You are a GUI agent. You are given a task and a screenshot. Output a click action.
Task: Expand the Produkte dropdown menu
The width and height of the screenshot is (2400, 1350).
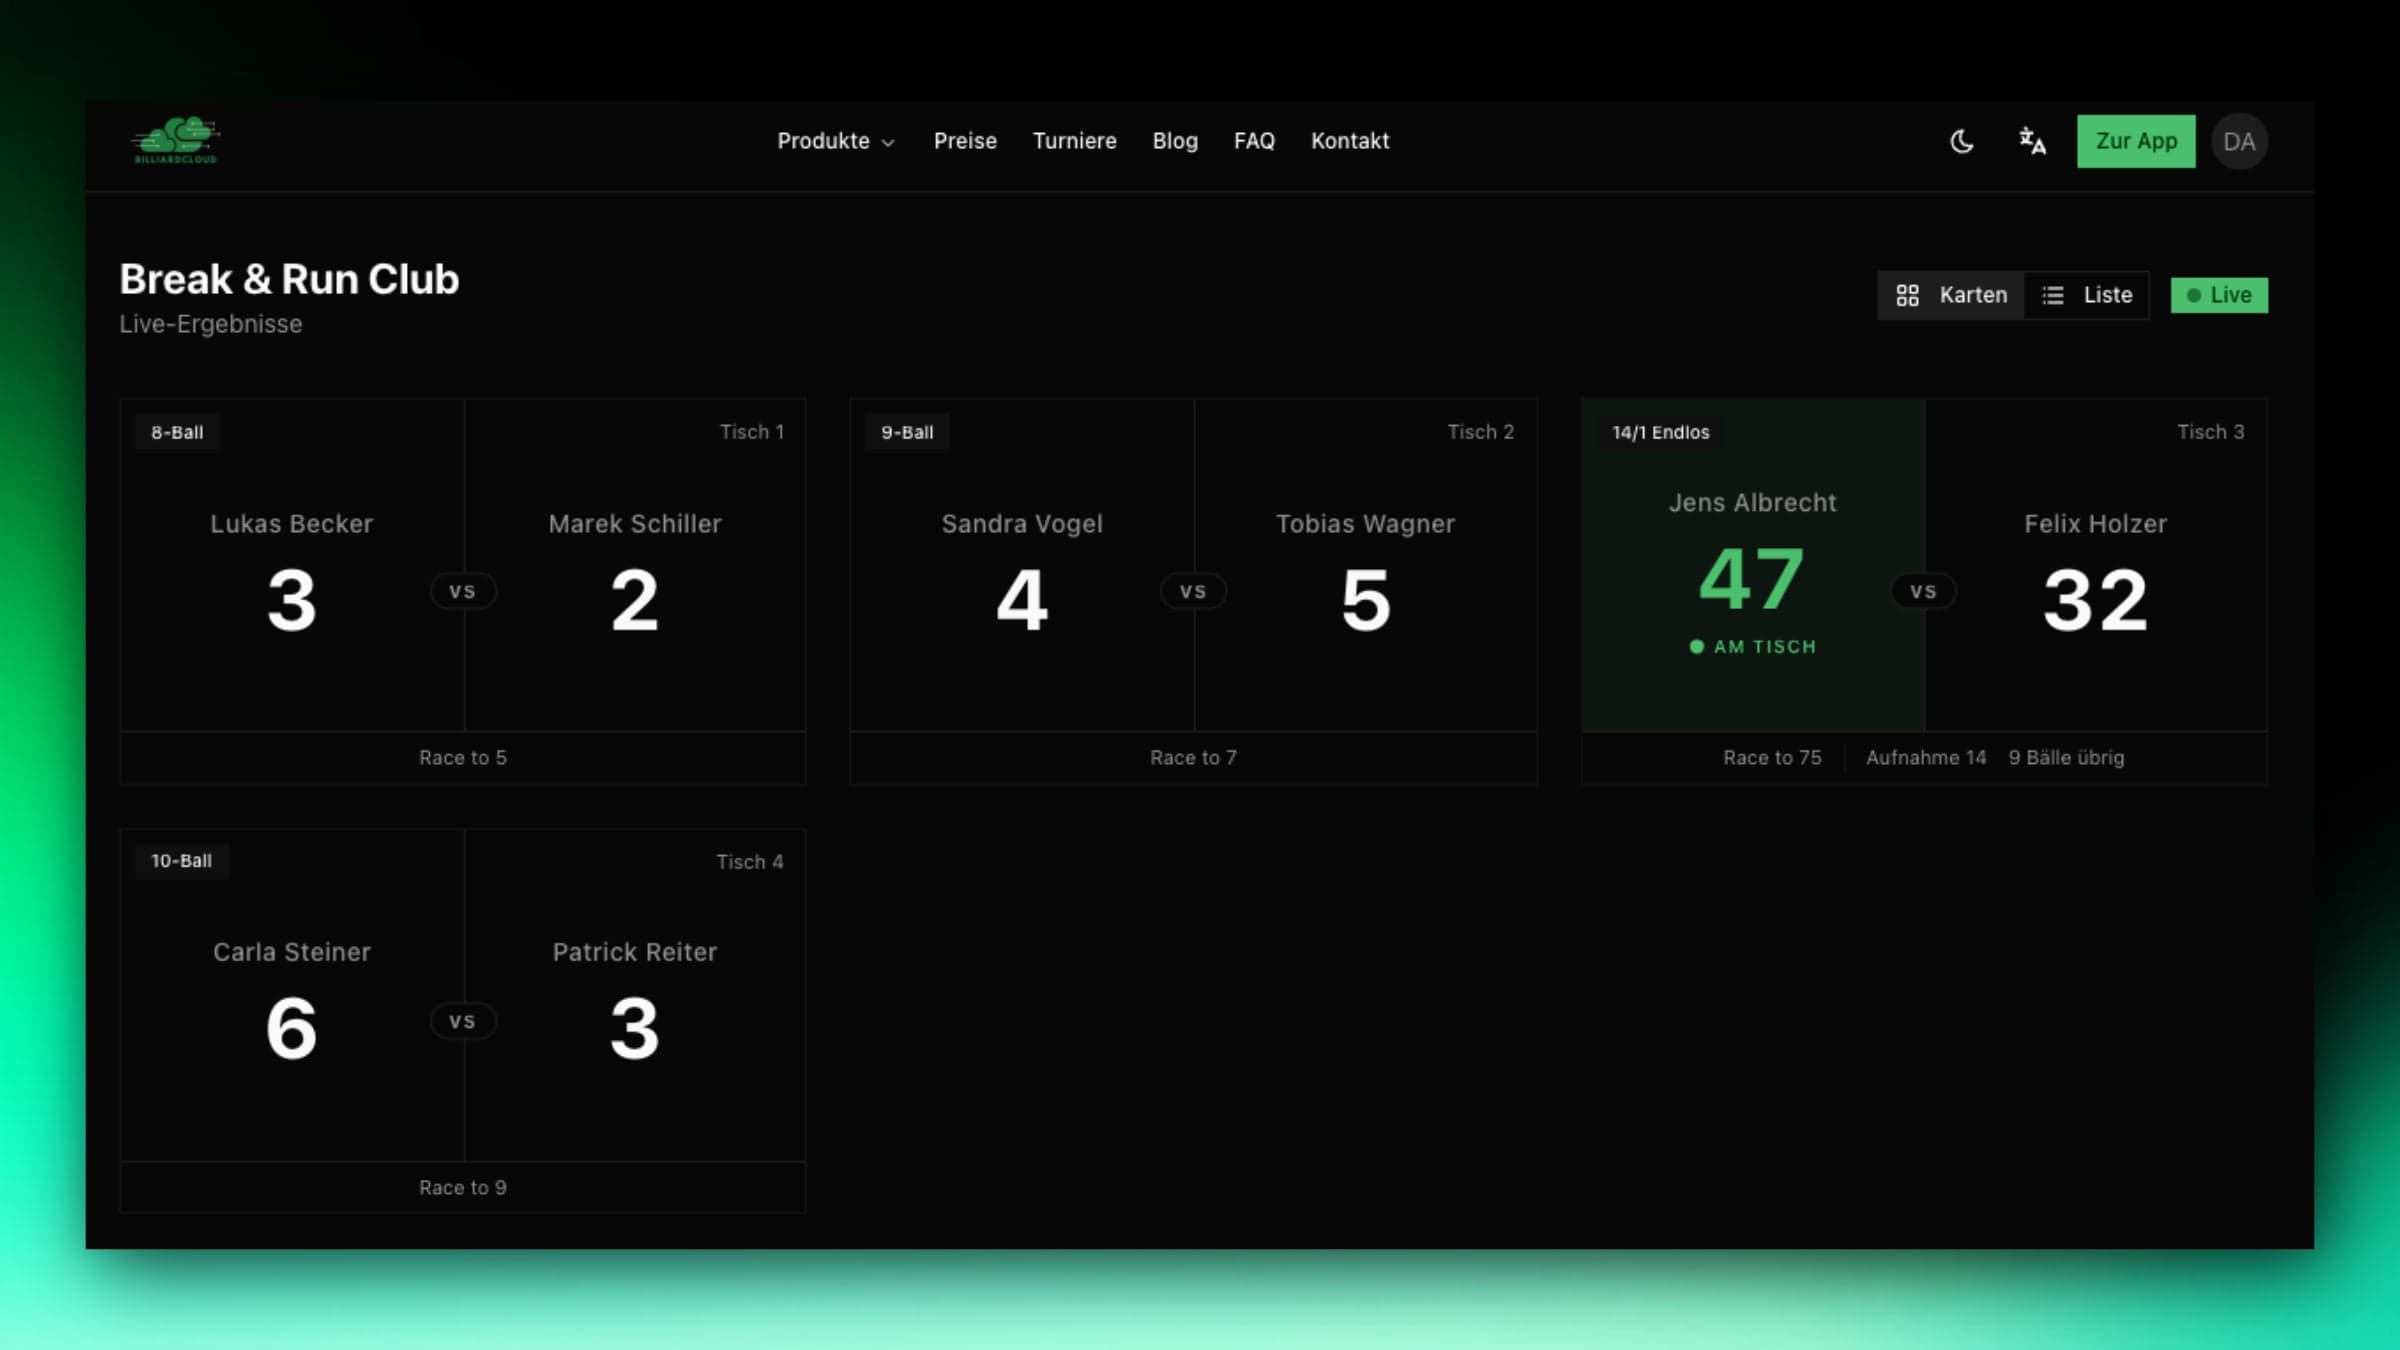click(836, 141)
